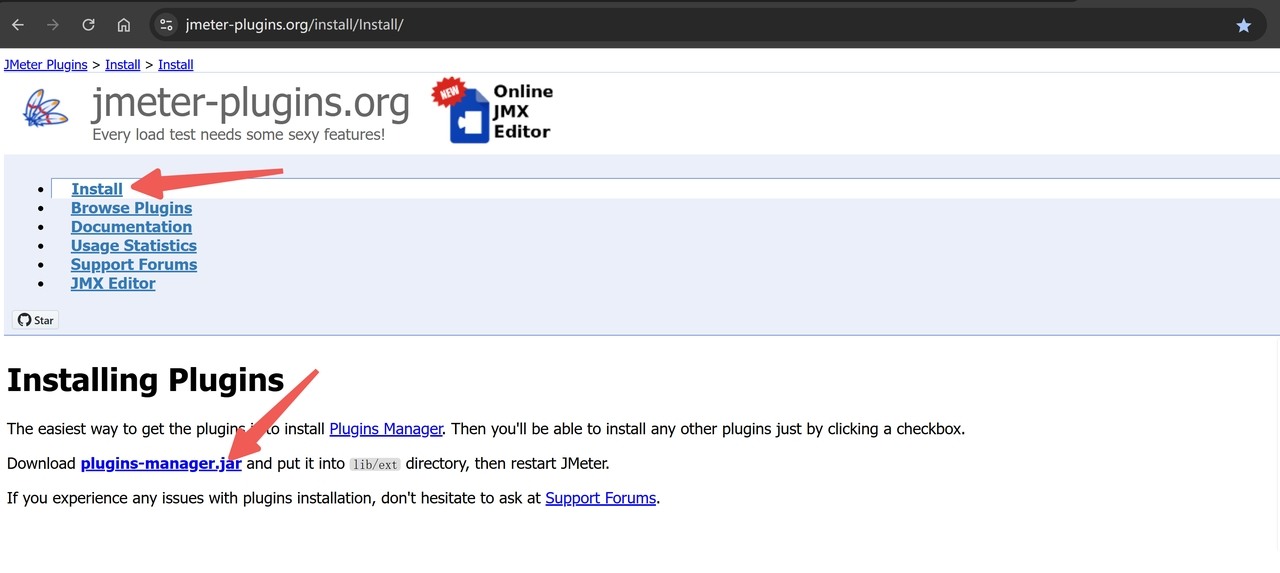Open Usage Statistics menu item
This screenshot has width=1280, height=573.
[134, 246]
